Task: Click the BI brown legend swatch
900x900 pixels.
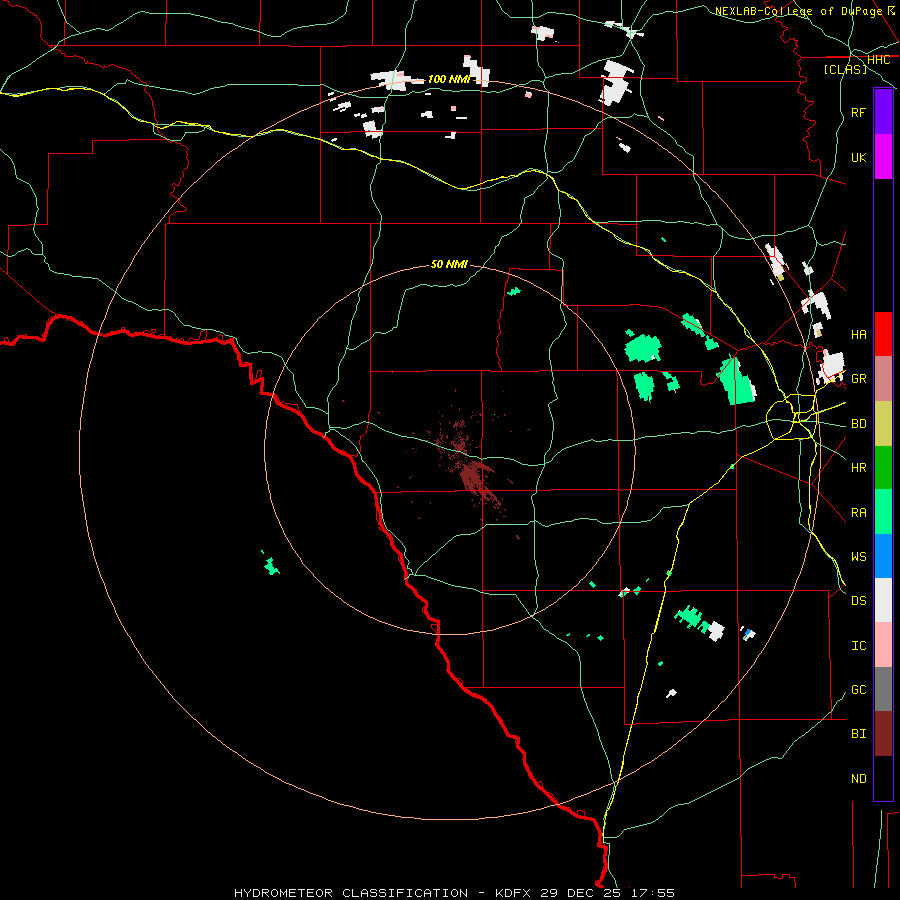Action: click(x=883, y=734)
